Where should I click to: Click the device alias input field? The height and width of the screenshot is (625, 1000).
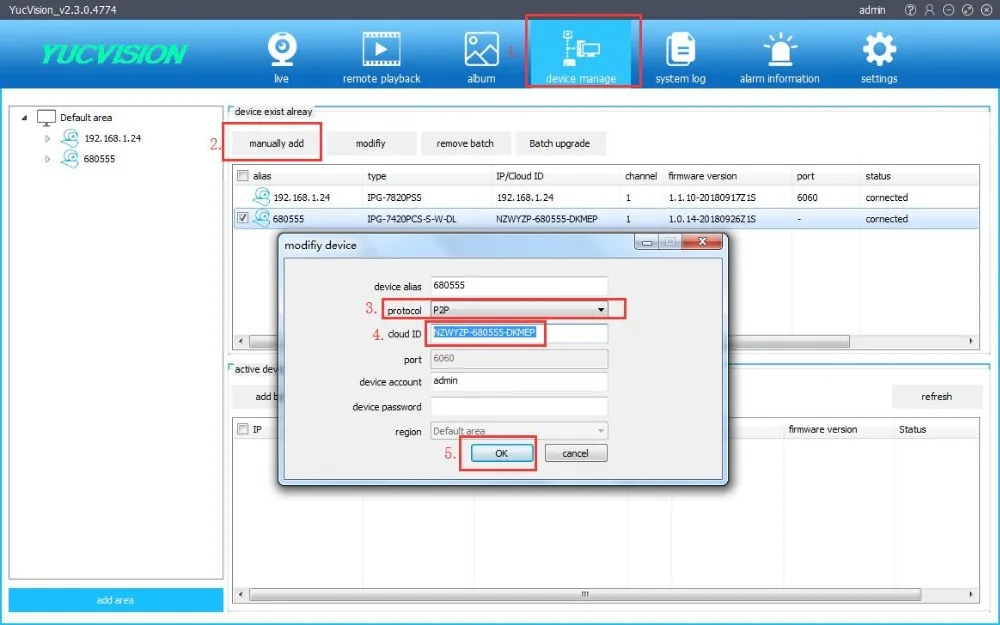(519, 286)
